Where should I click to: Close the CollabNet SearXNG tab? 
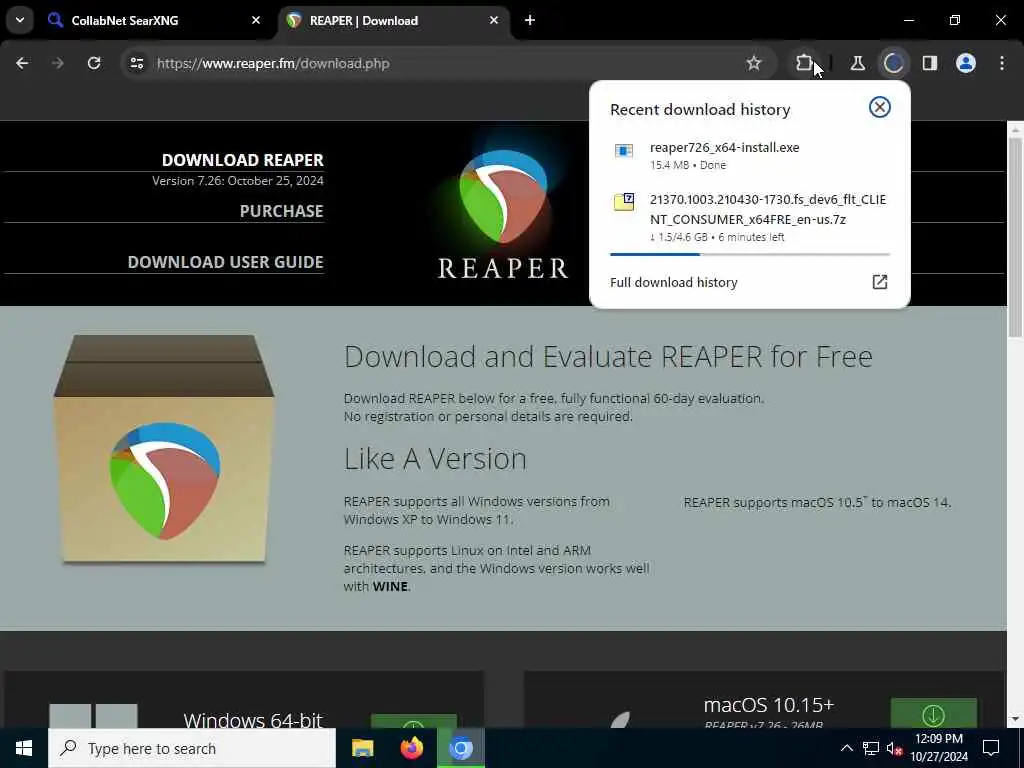pyautogui.click(x=256, y=20)
